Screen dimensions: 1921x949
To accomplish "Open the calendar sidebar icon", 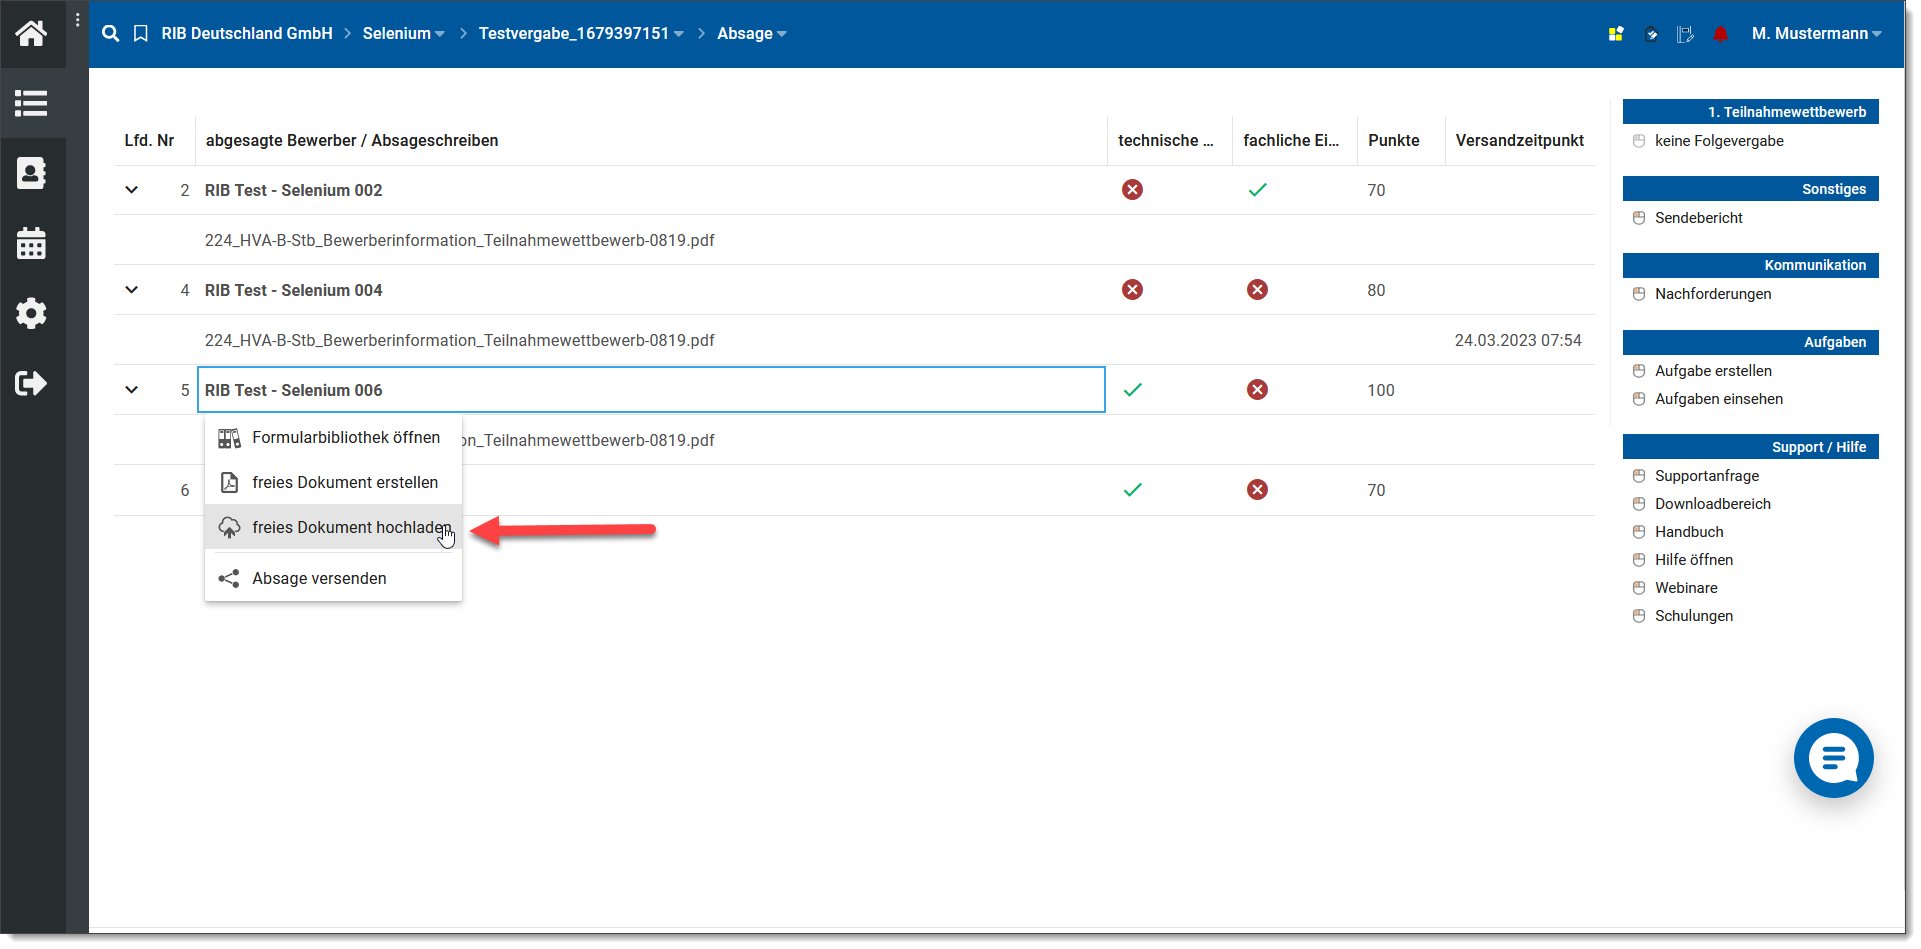I will pos(31,243).
